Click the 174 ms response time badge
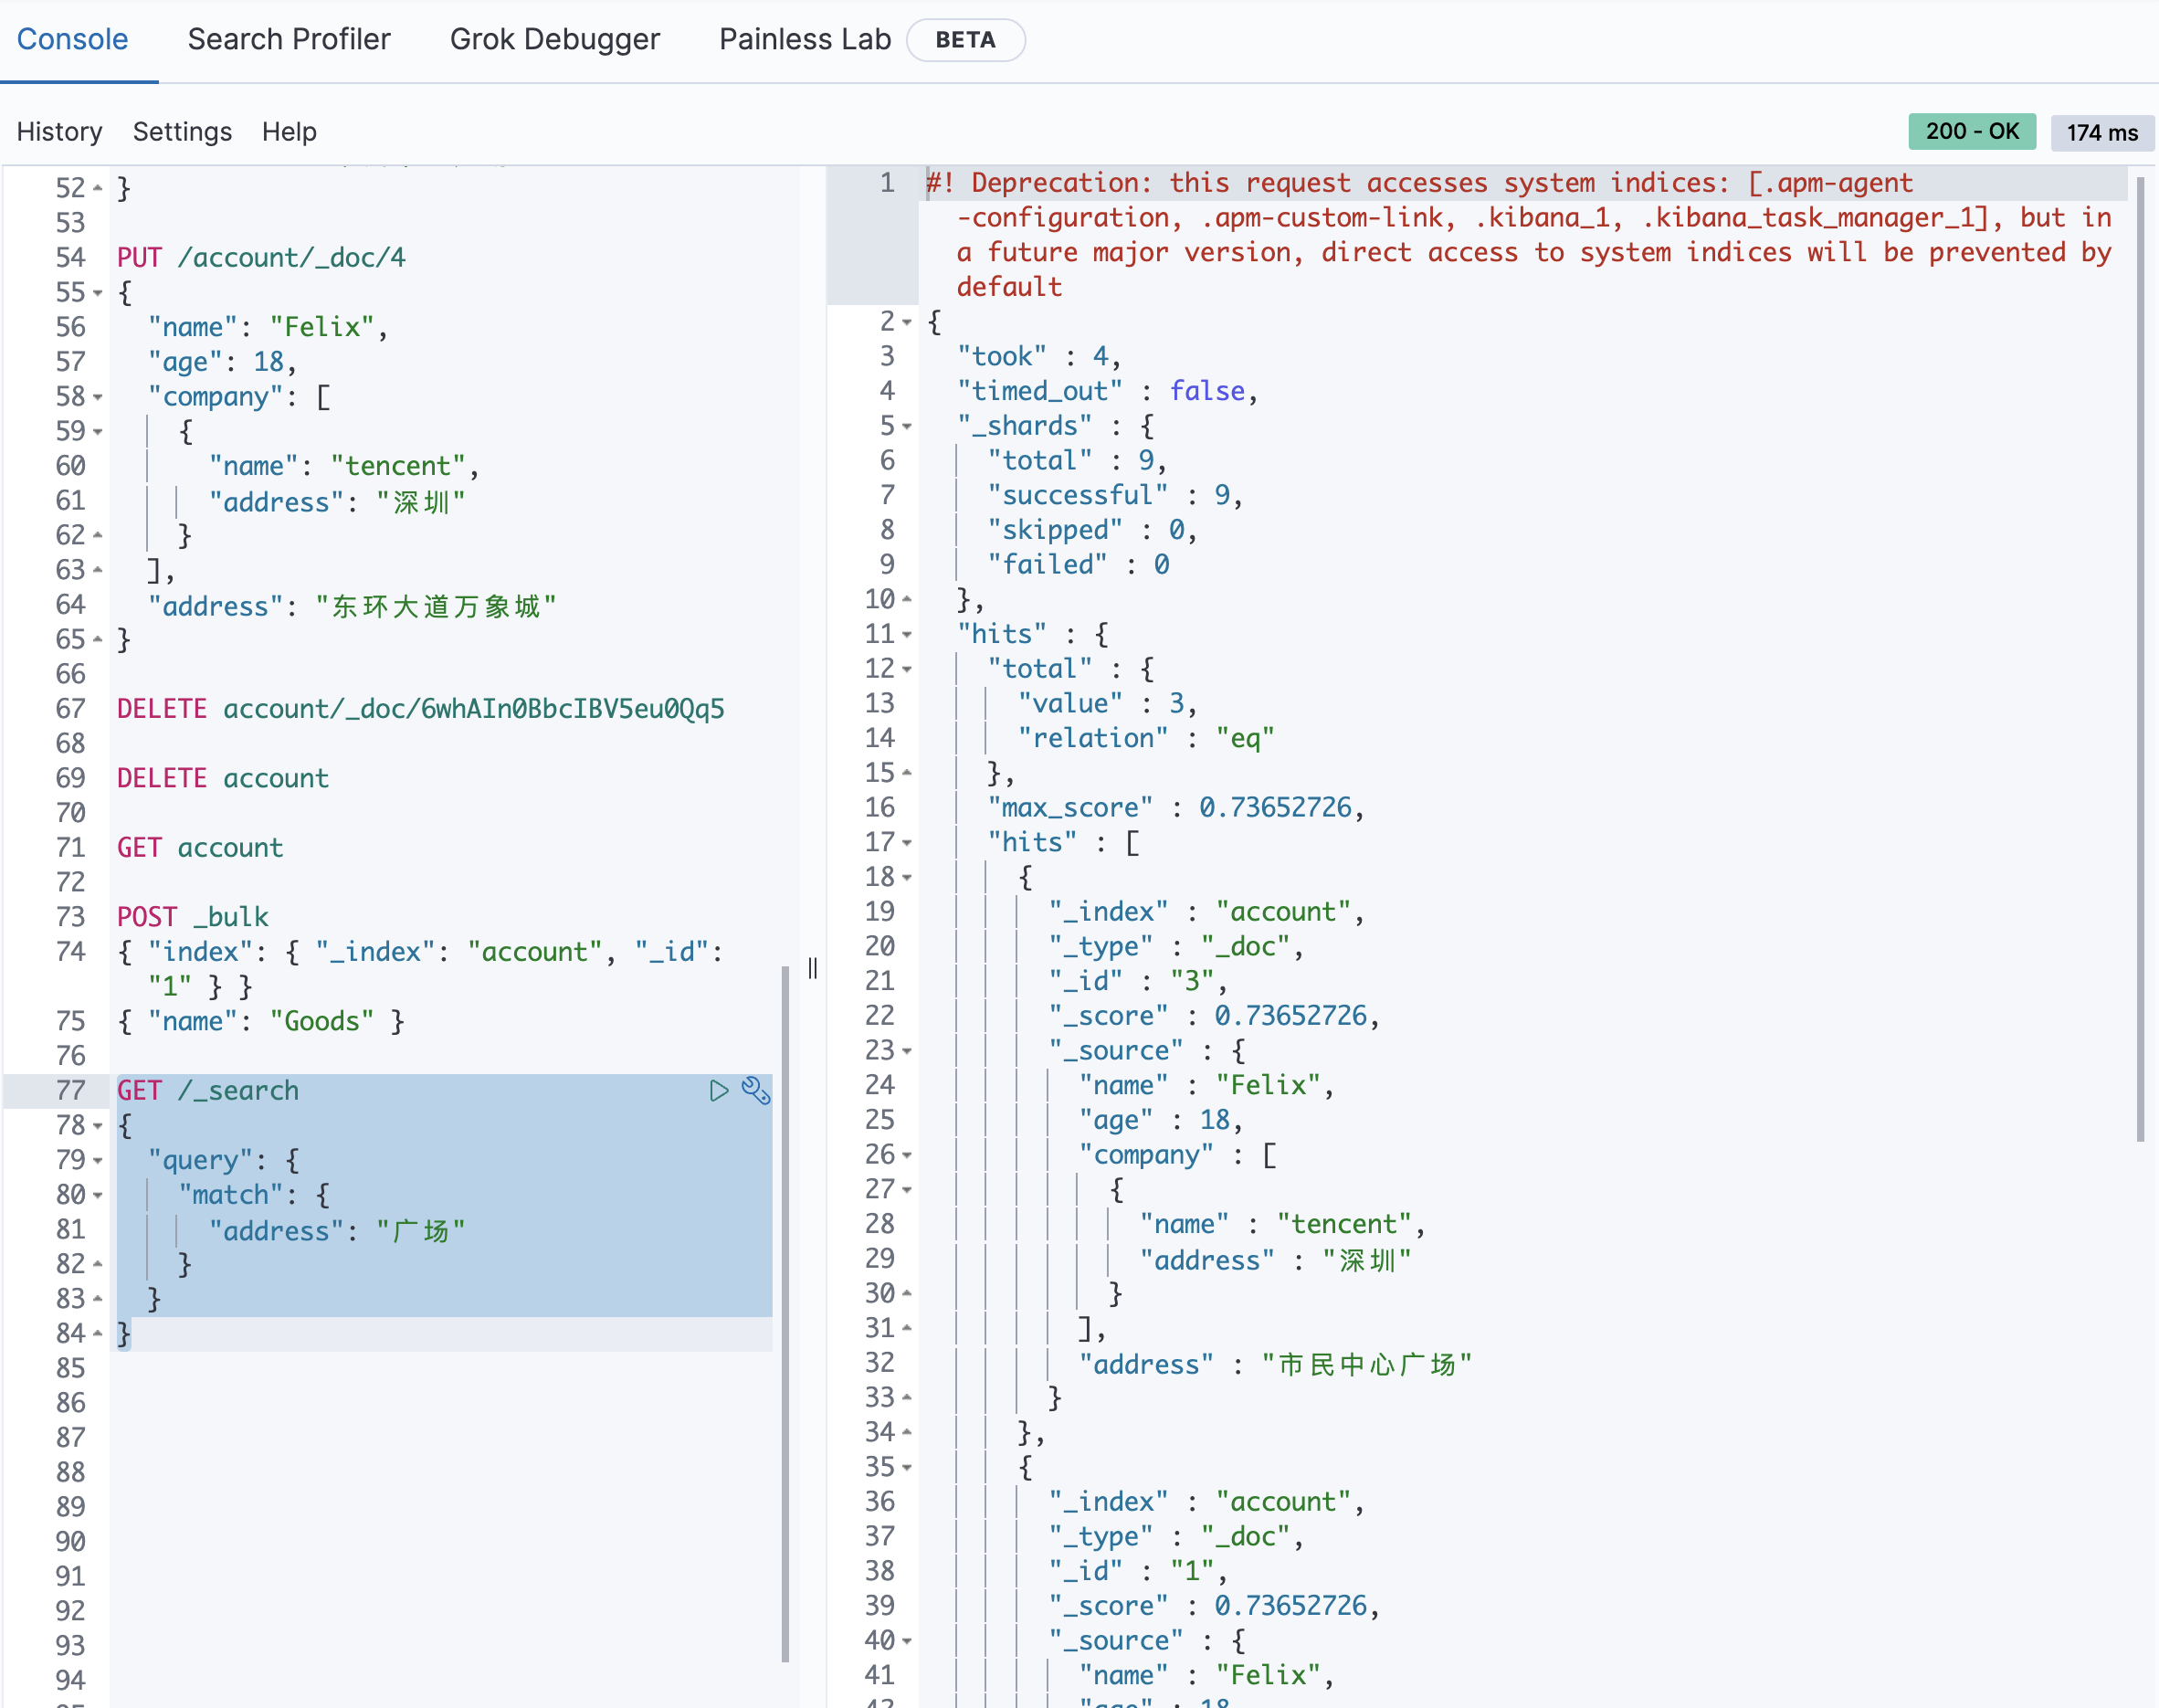This screenshot has width=2159, height=1708. (2102, 133)
